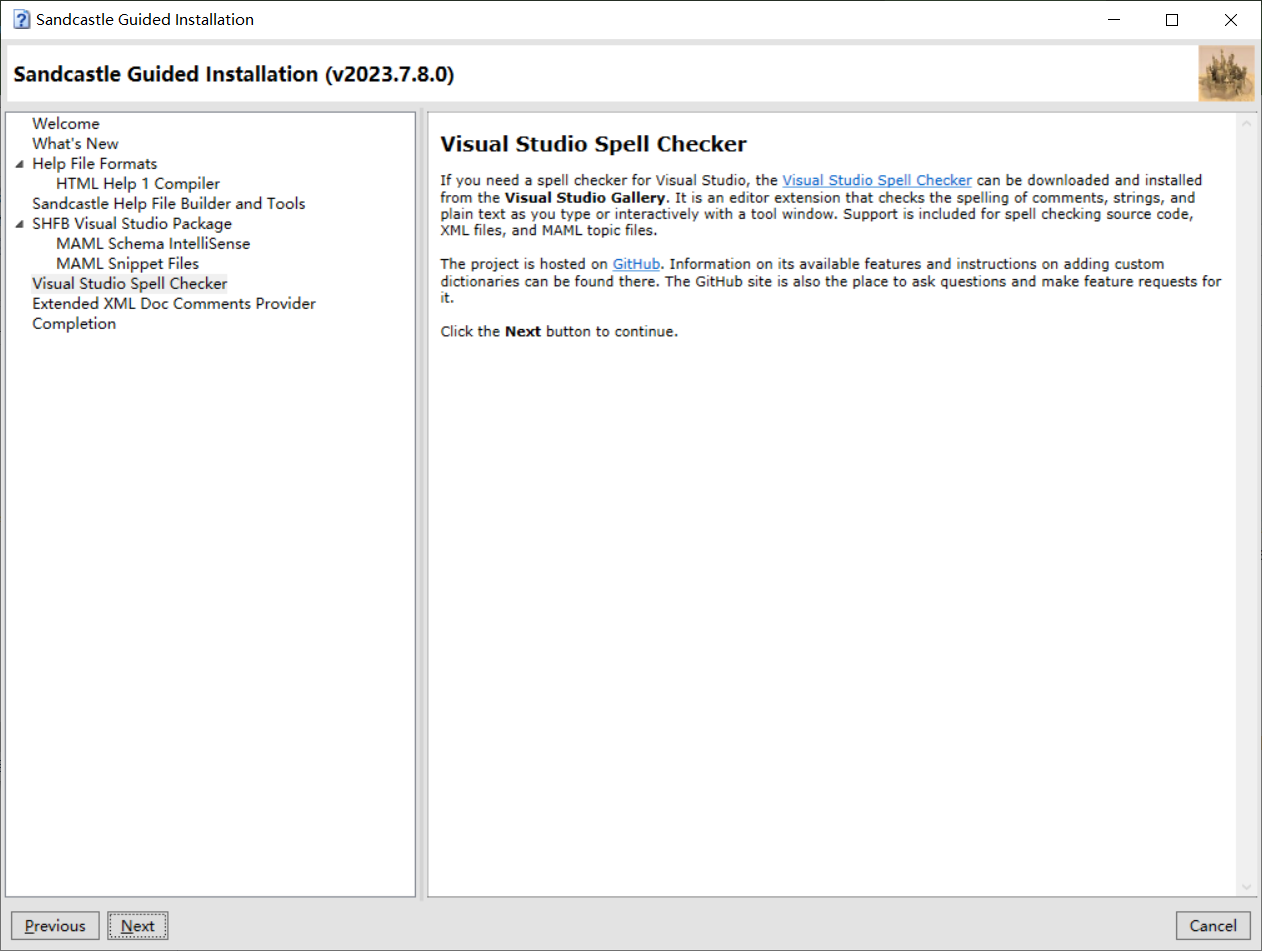Image resolution: width=1262 pixels, height=951 pixels.
Task: Open Extended XML Doc Comments Provider page
Action: 174,304
